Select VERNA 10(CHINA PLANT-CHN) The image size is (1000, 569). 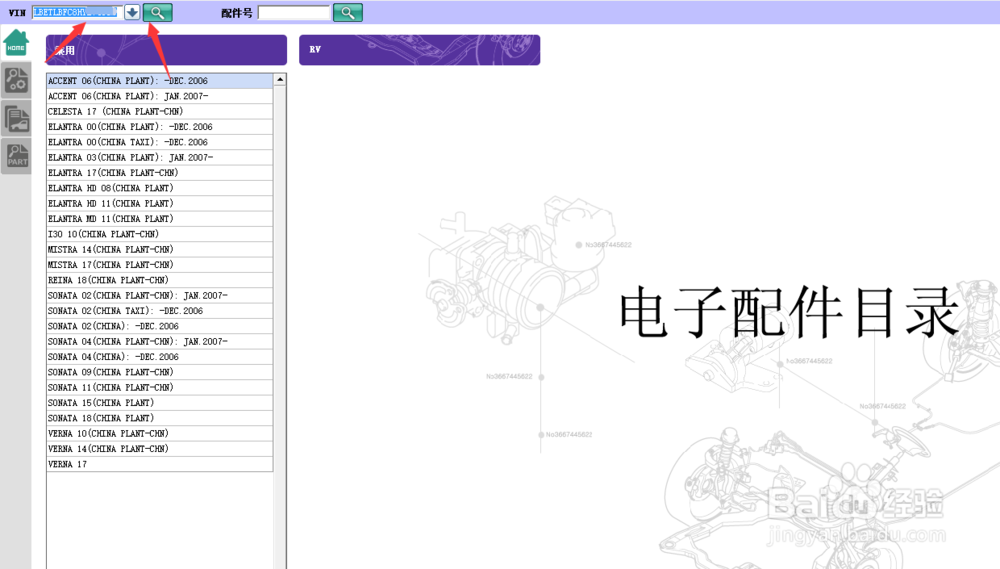pos(159,433)
